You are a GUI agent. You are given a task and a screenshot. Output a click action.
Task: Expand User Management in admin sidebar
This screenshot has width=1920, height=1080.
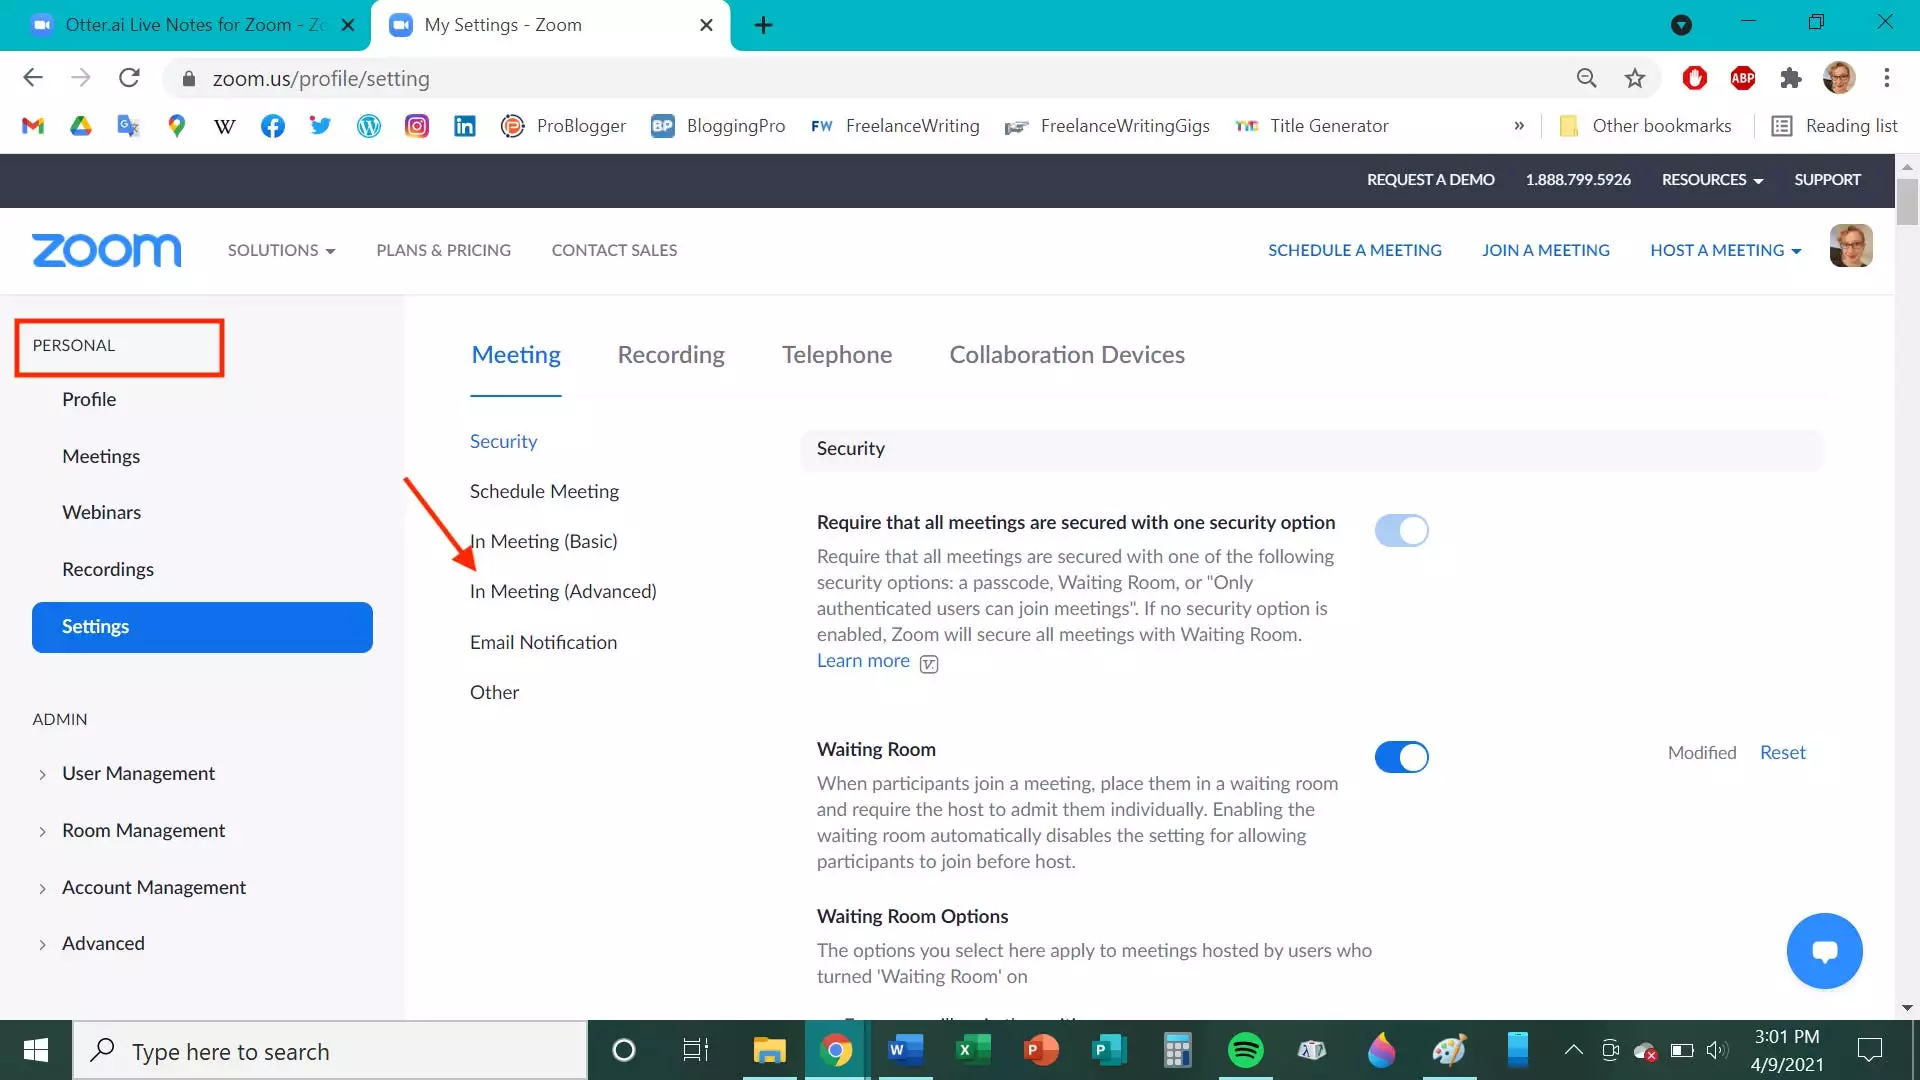coord(138,774)
